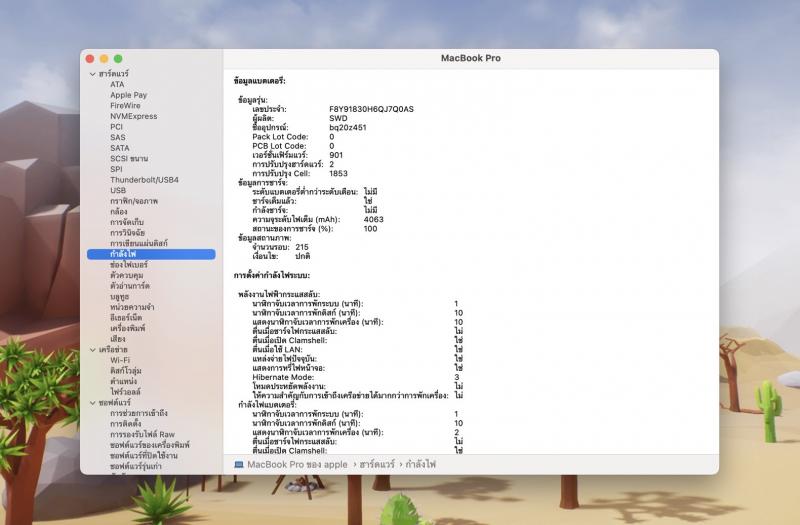The height and width of the screenshot is (525, 800).
Task: Open เครื่องพิมพ์ (Printers) entry
Action: click(128, 328)
